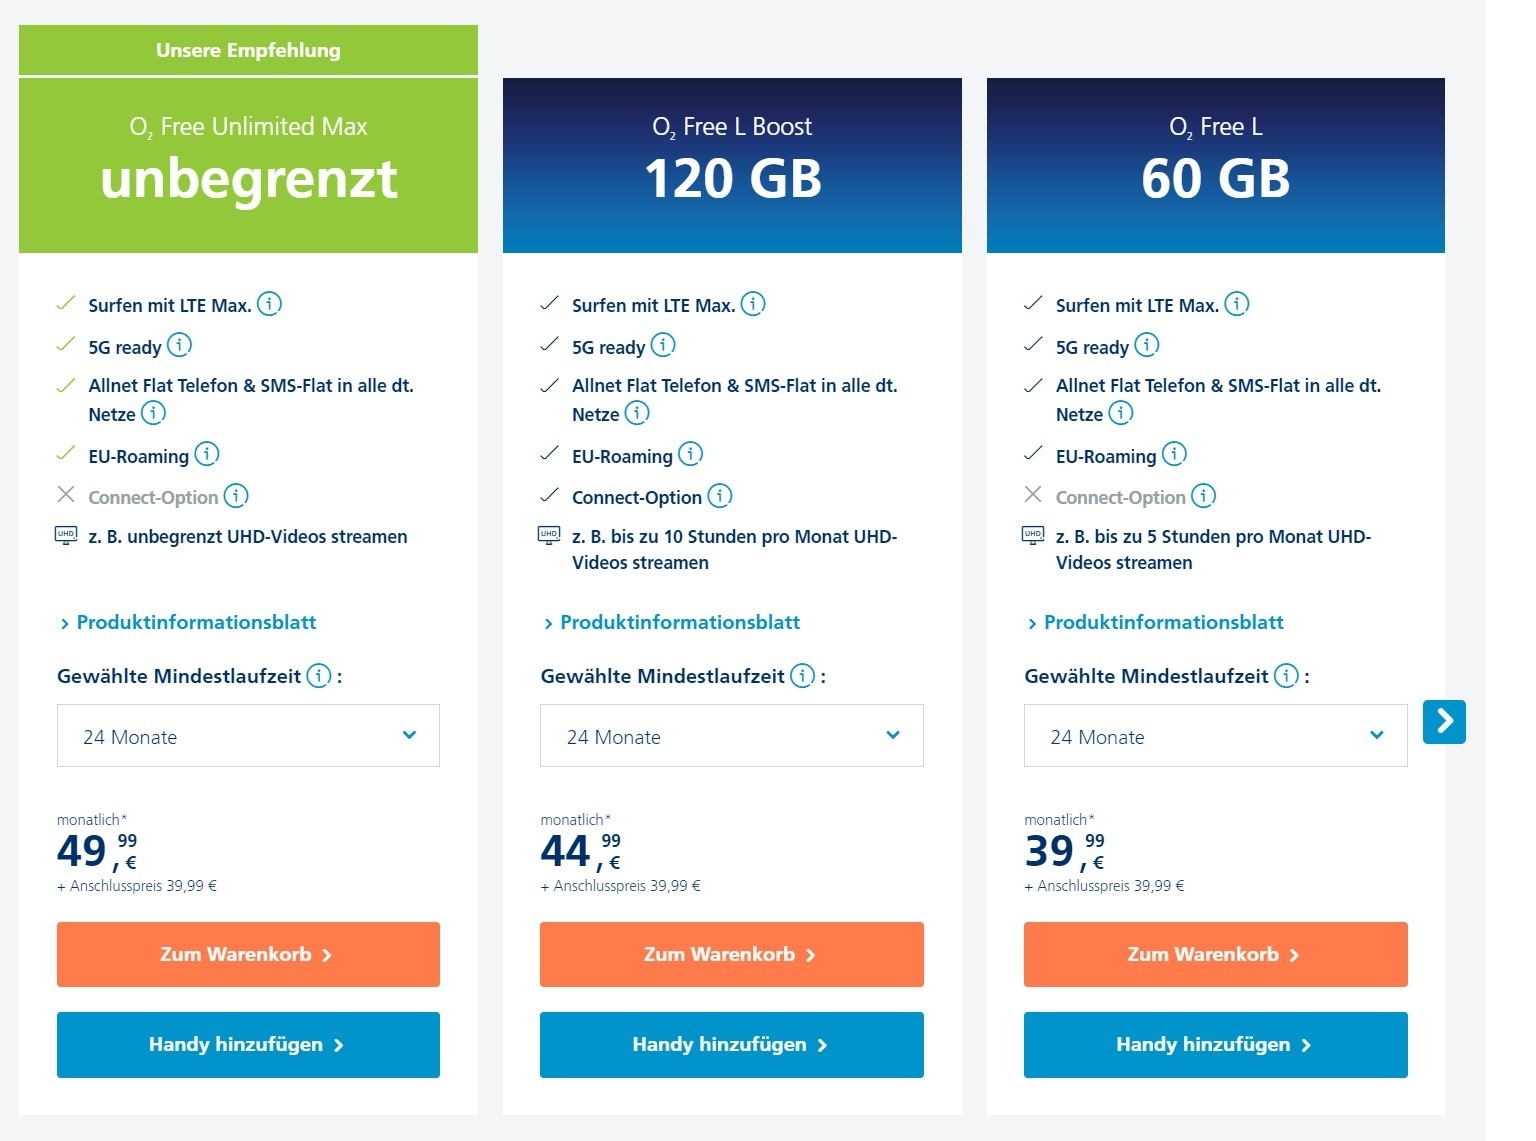Show next tariffs with blue arrow button
Viewport: 1536px width, 1141px height.
[x=1444, y=721]
